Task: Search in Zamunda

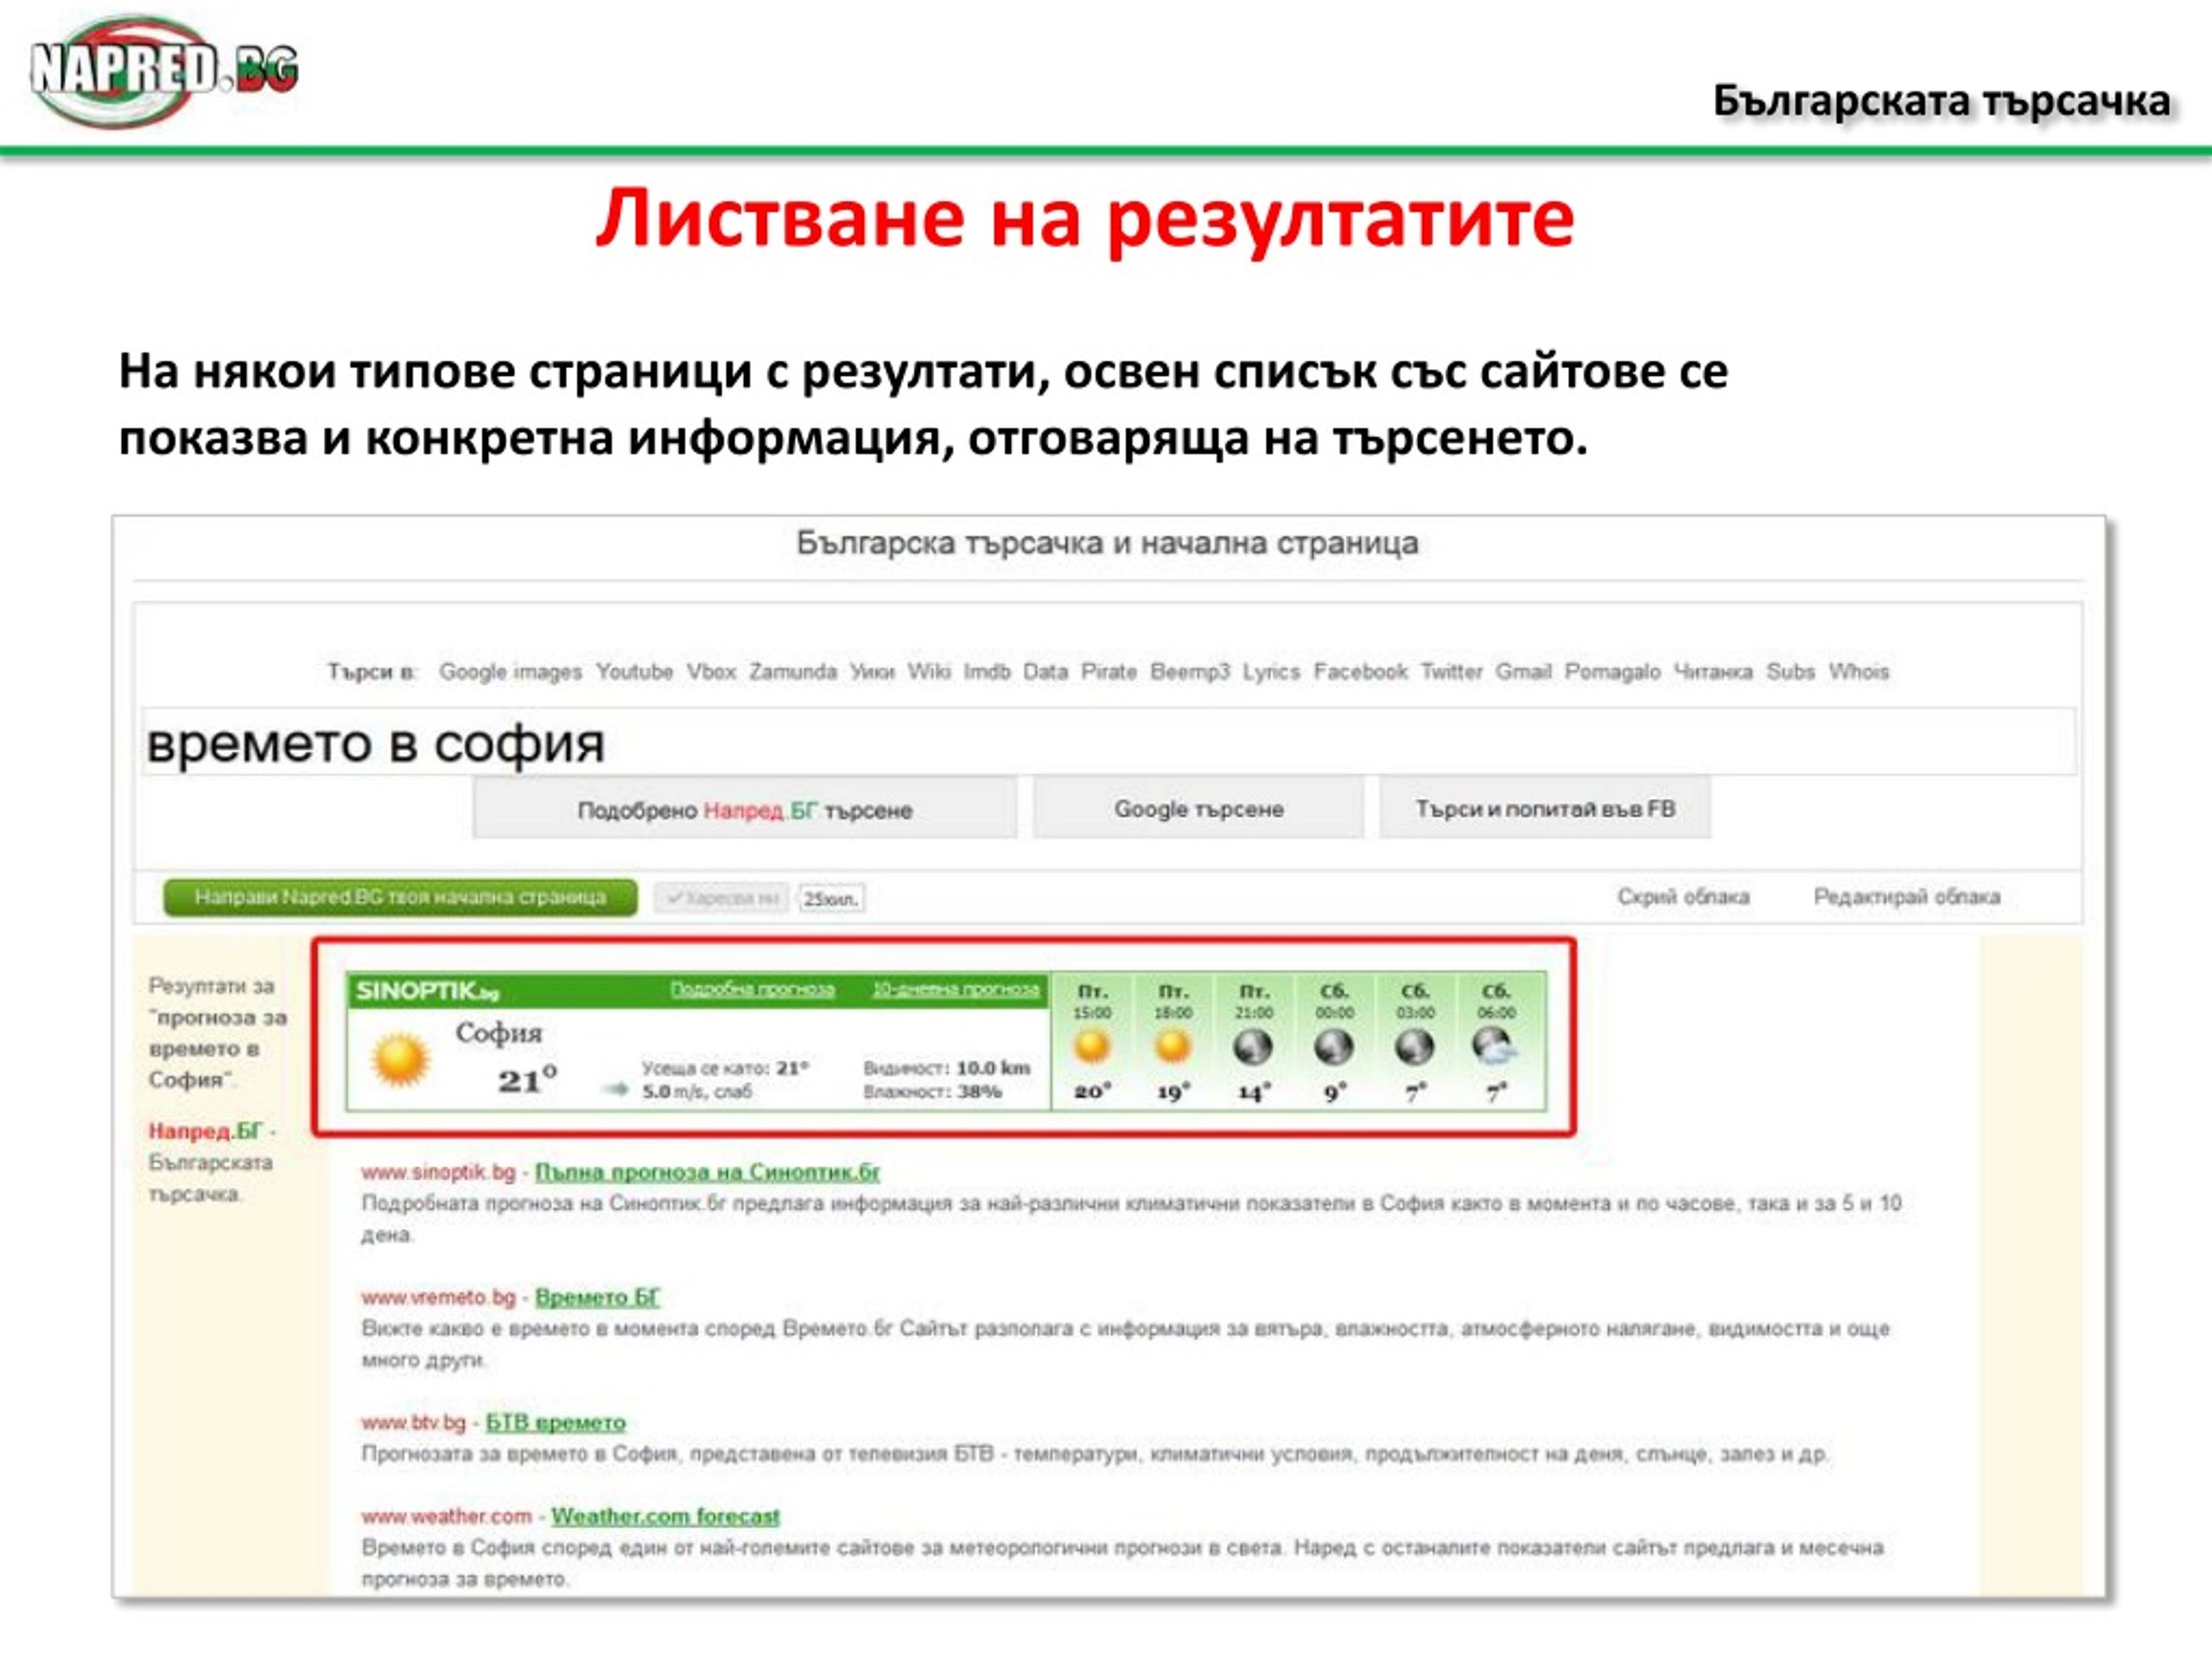Action: [793, 671]
